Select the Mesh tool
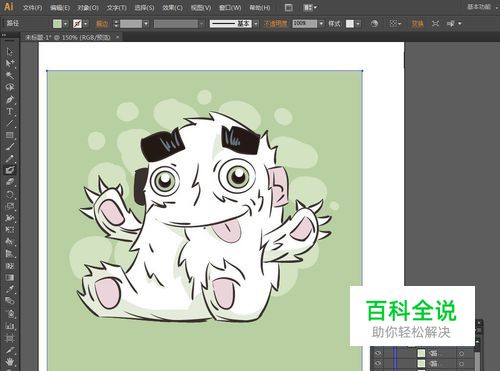 (x=9, y=266)
